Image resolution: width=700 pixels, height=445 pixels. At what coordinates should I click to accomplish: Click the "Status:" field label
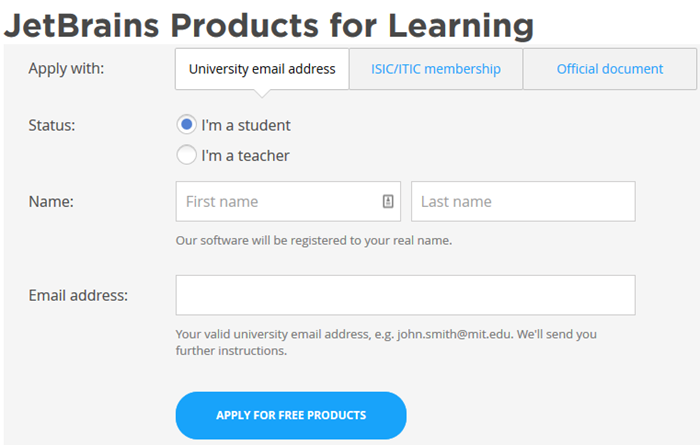[x=52, y=126]
